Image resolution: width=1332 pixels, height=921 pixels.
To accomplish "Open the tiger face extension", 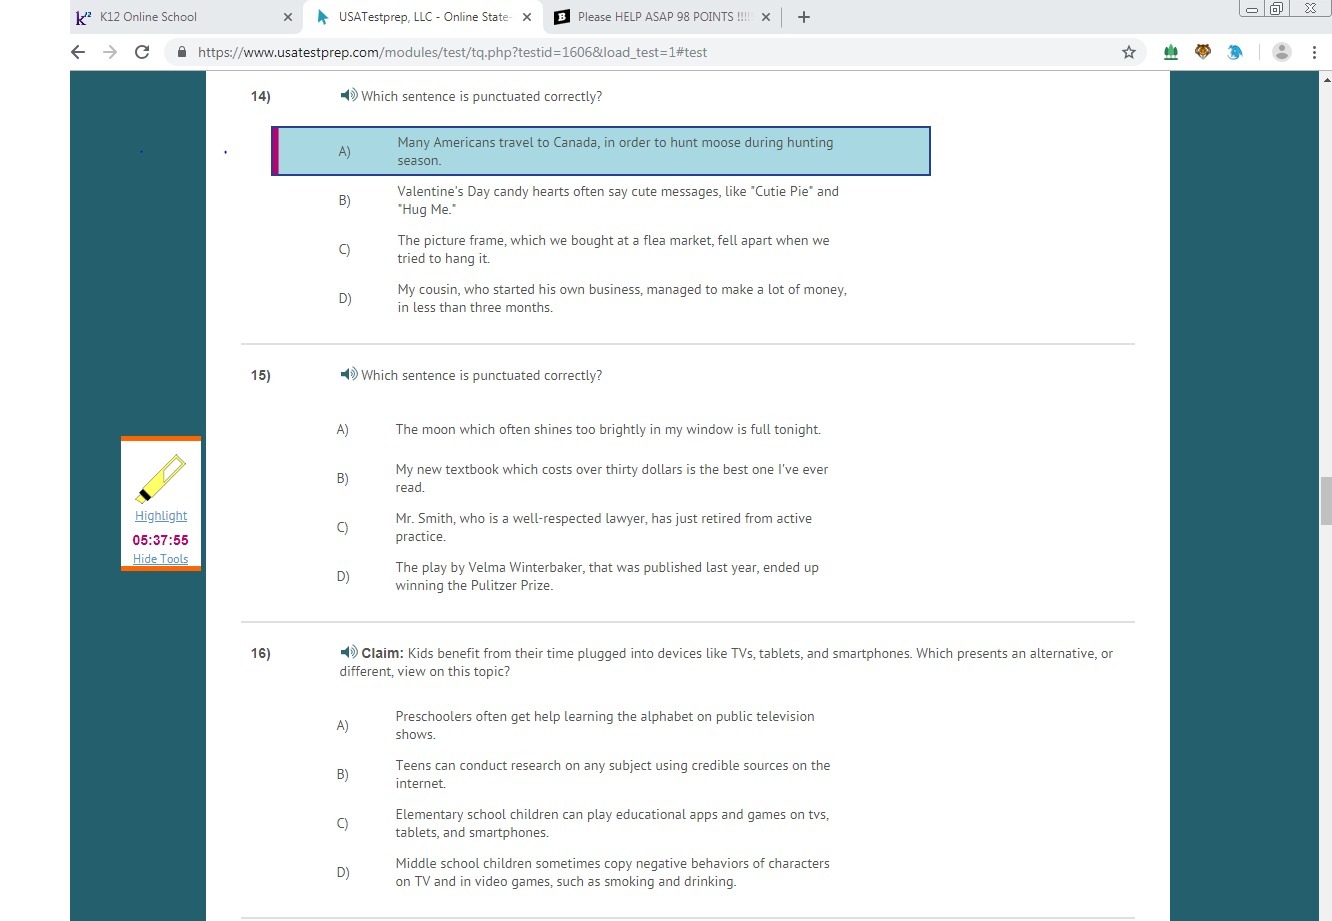I will click(x=1203, y=52).
